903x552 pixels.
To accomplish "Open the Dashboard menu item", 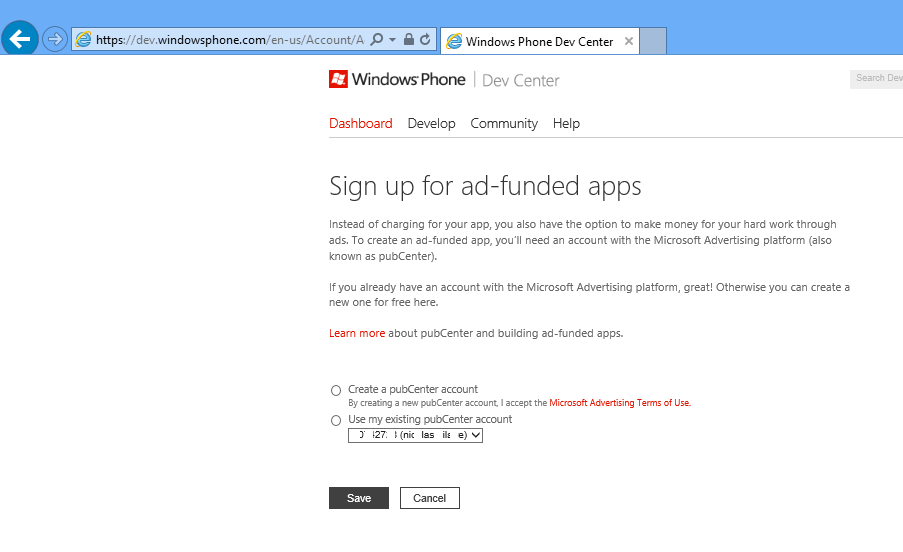I will [x=360, y=124].
